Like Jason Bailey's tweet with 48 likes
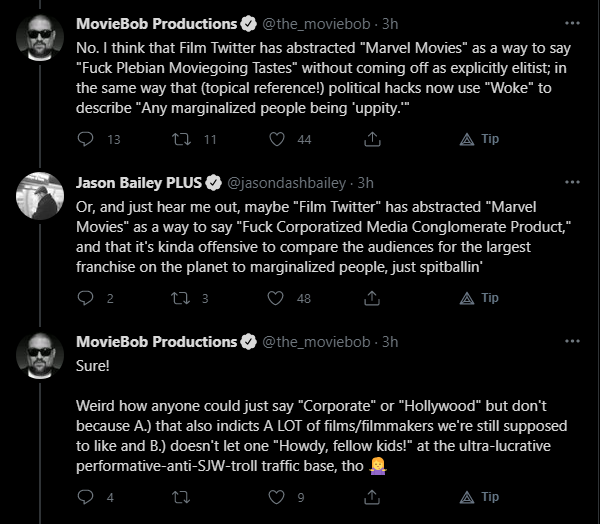The image size is (600, 524). [276, 298]
